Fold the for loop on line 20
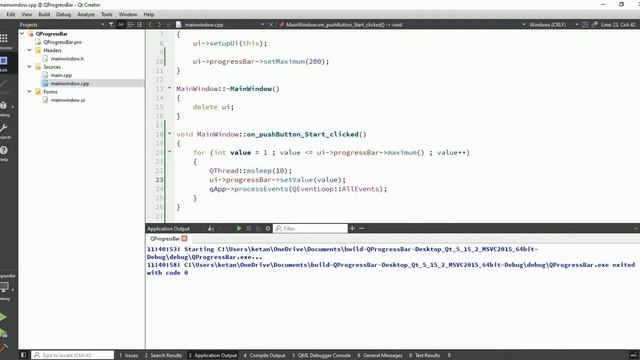Image resolution: width=640 pixels, height=360 pixels. pos(169,152)
